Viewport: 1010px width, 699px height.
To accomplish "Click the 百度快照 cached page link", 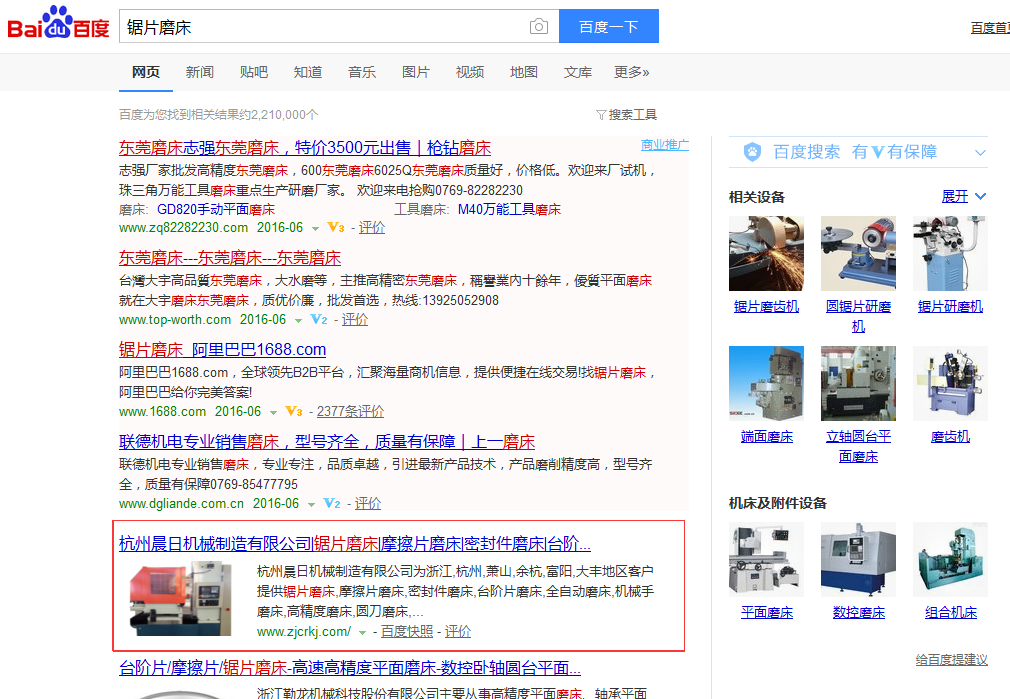I will (407, 631).
